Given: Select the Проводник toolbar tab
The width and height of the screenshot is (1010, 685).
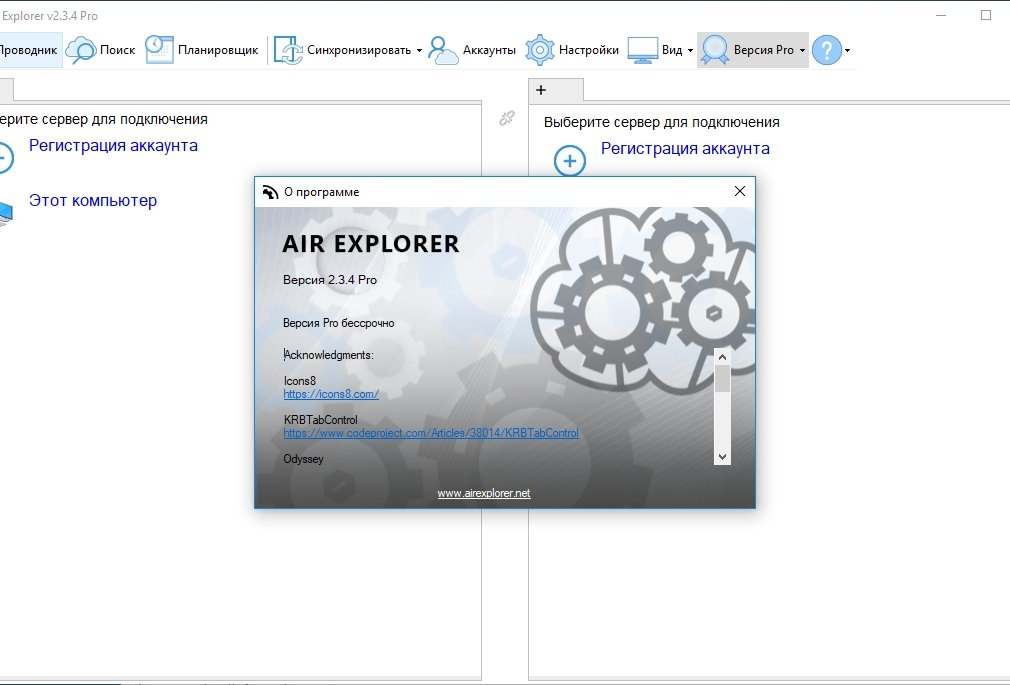Looking at the screenshot, I should [x=30, y=50].
